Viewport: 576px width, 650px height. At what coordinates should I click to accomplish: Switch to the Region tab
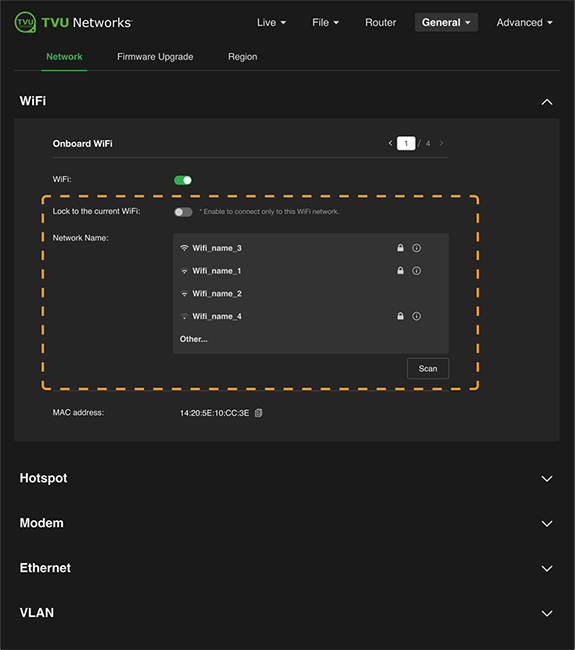pos(243,57)
